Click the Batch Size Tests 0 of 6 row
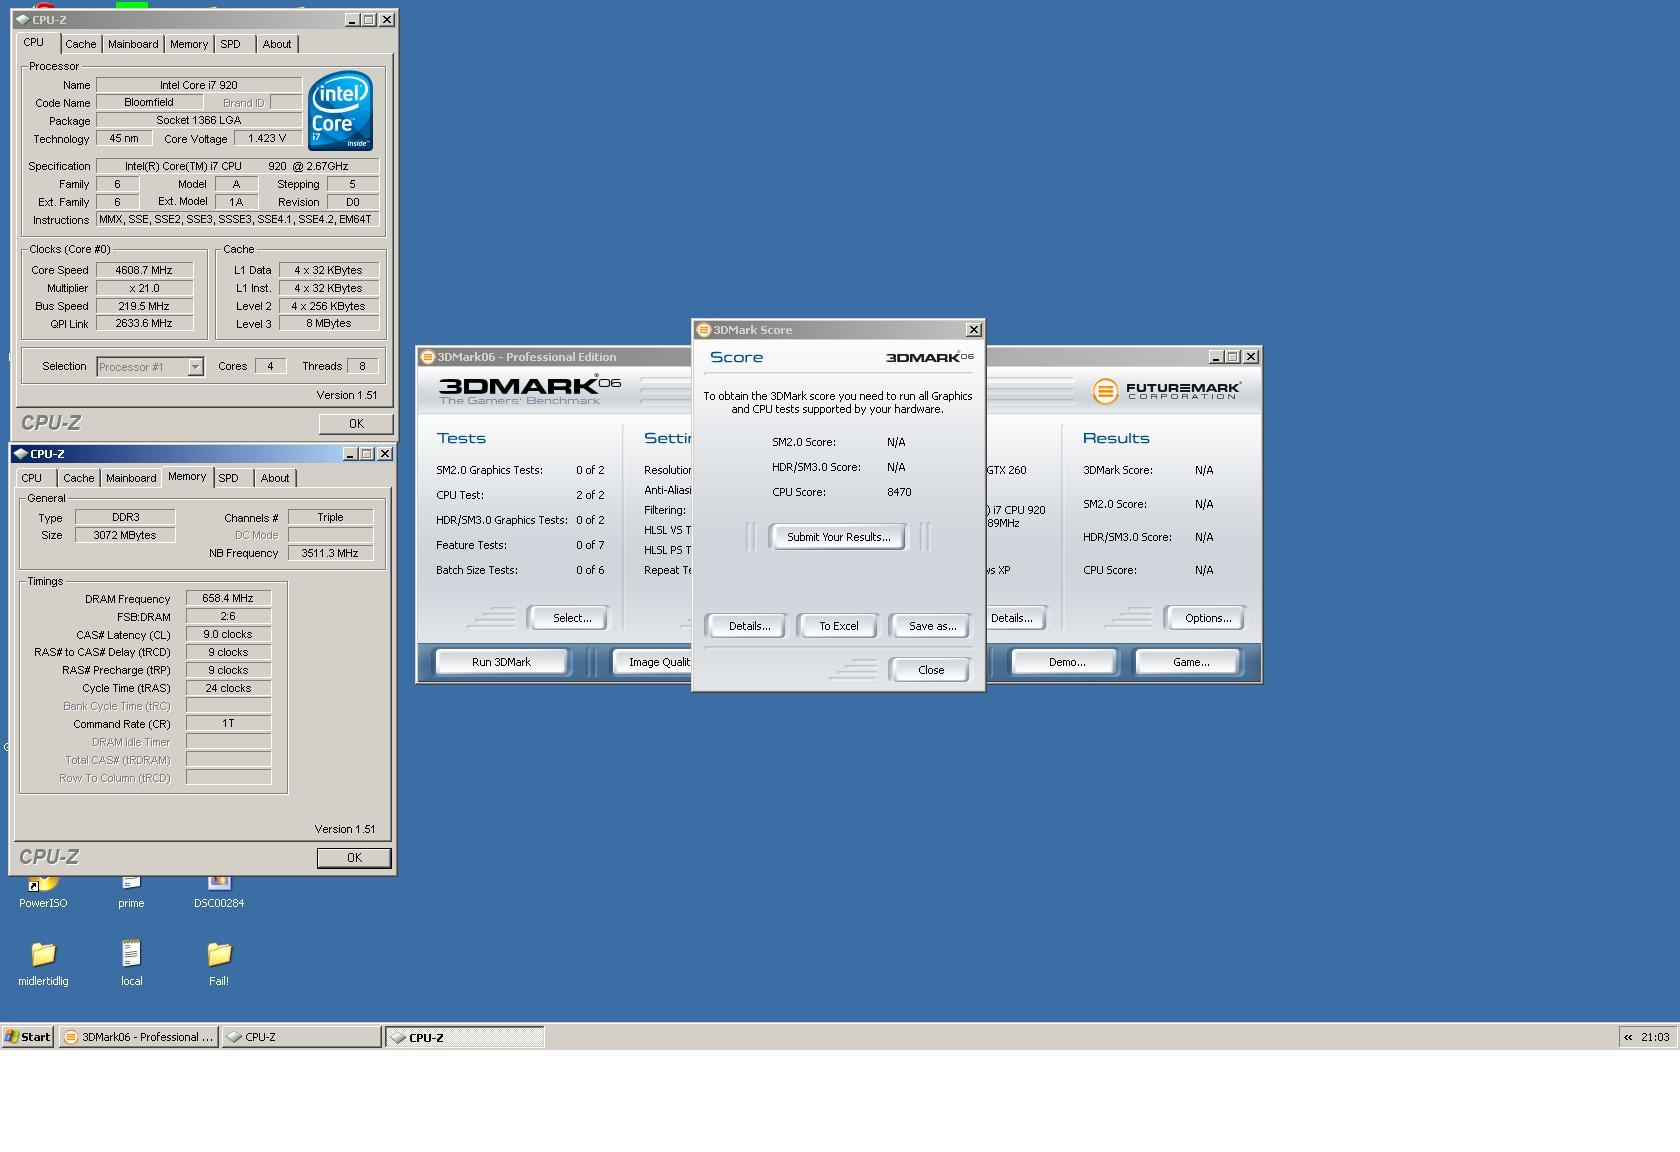This screenshot has height=1152, width=1680. pyautogui.click(x=520, y=570)
